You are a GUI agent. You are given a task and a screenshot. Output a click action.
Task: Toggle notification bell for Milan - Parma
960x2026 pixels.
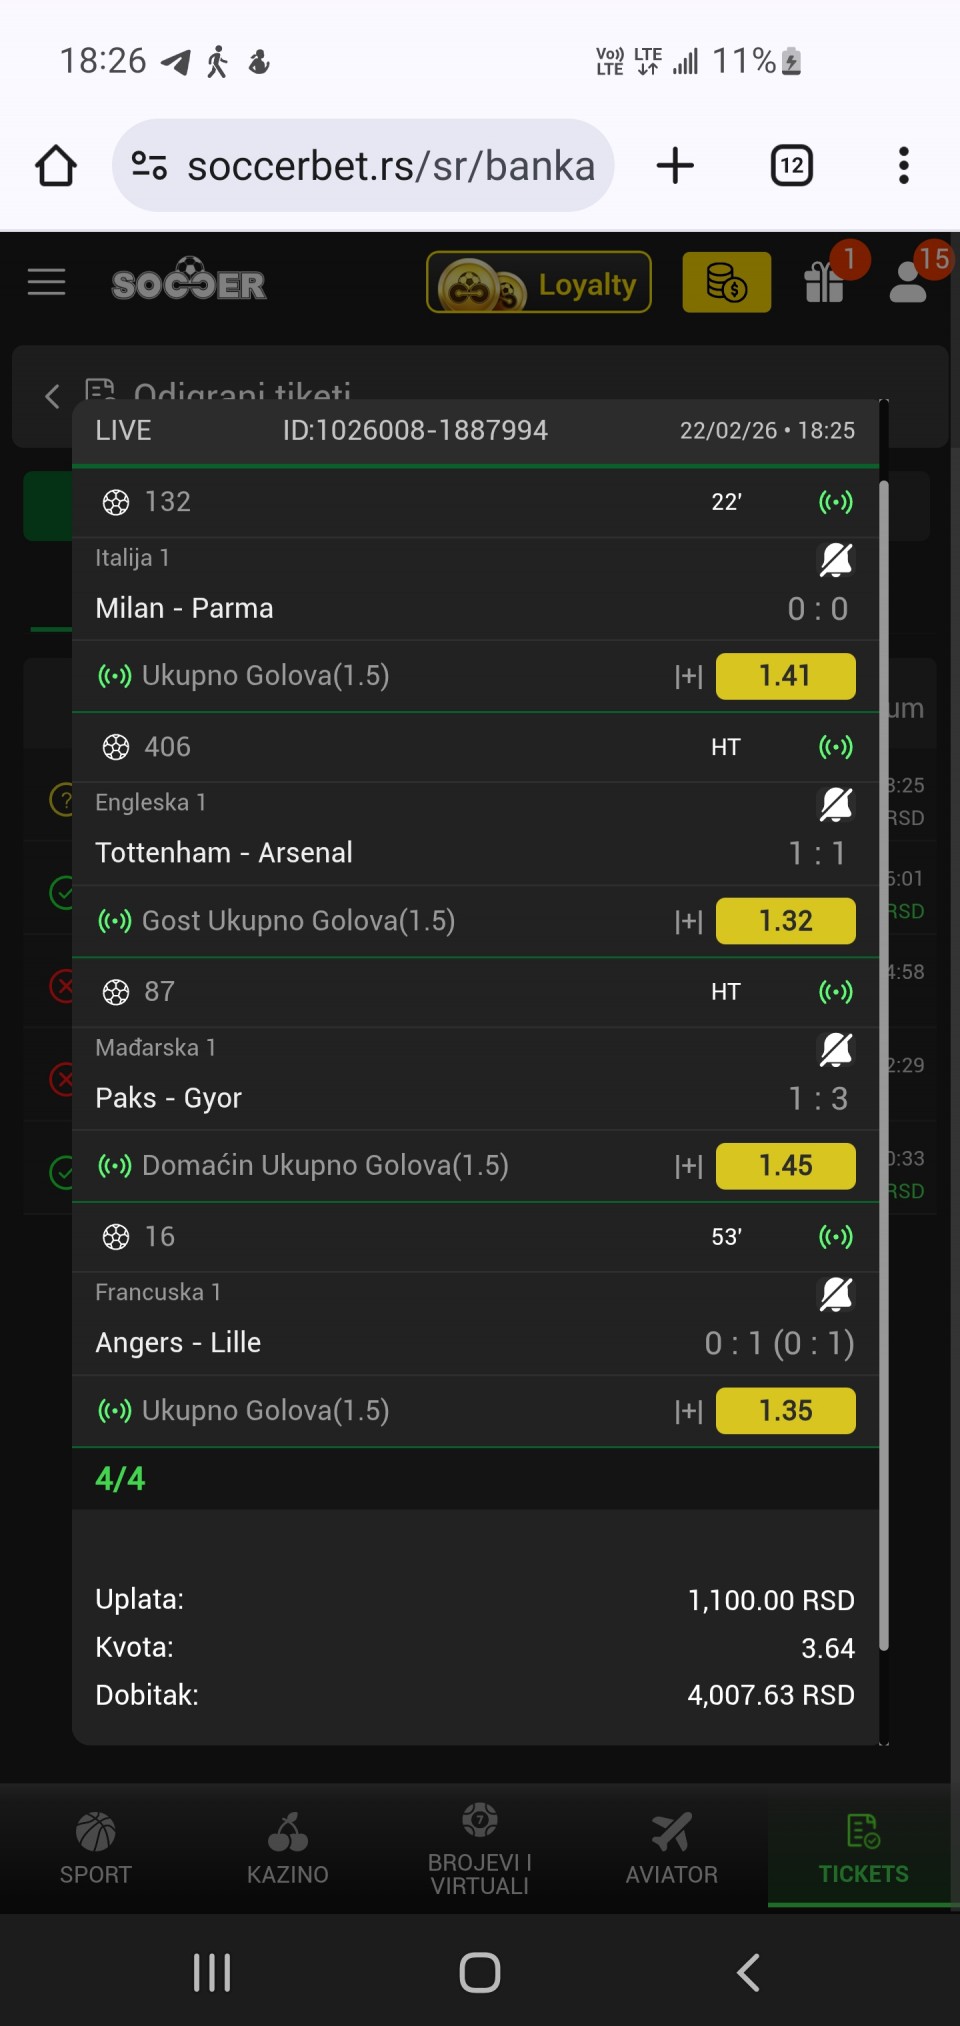pos(836,560)
